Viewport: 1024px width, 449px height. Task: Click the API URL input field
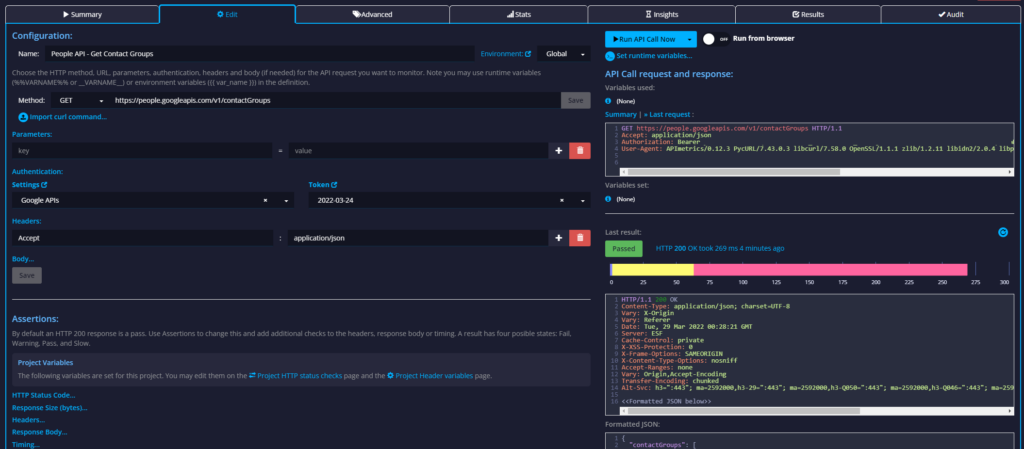[x=334, y=101]
